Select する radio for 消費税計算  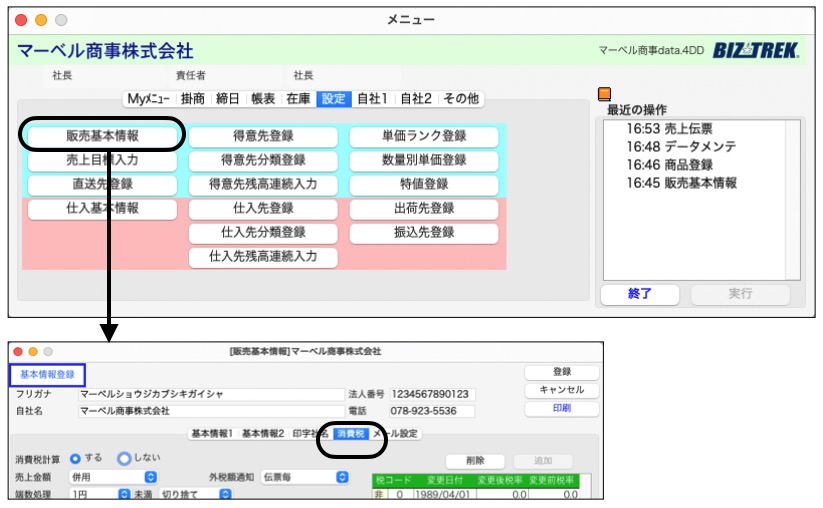click(x=75, y=459)
